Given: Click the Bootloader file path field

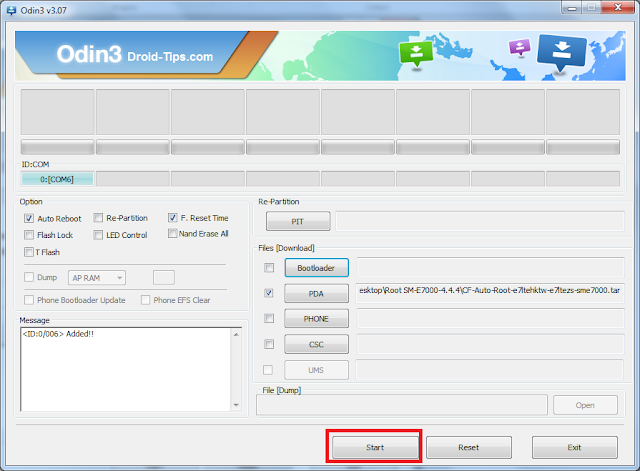Looking at the screenshot, I should tap(491, 268).
